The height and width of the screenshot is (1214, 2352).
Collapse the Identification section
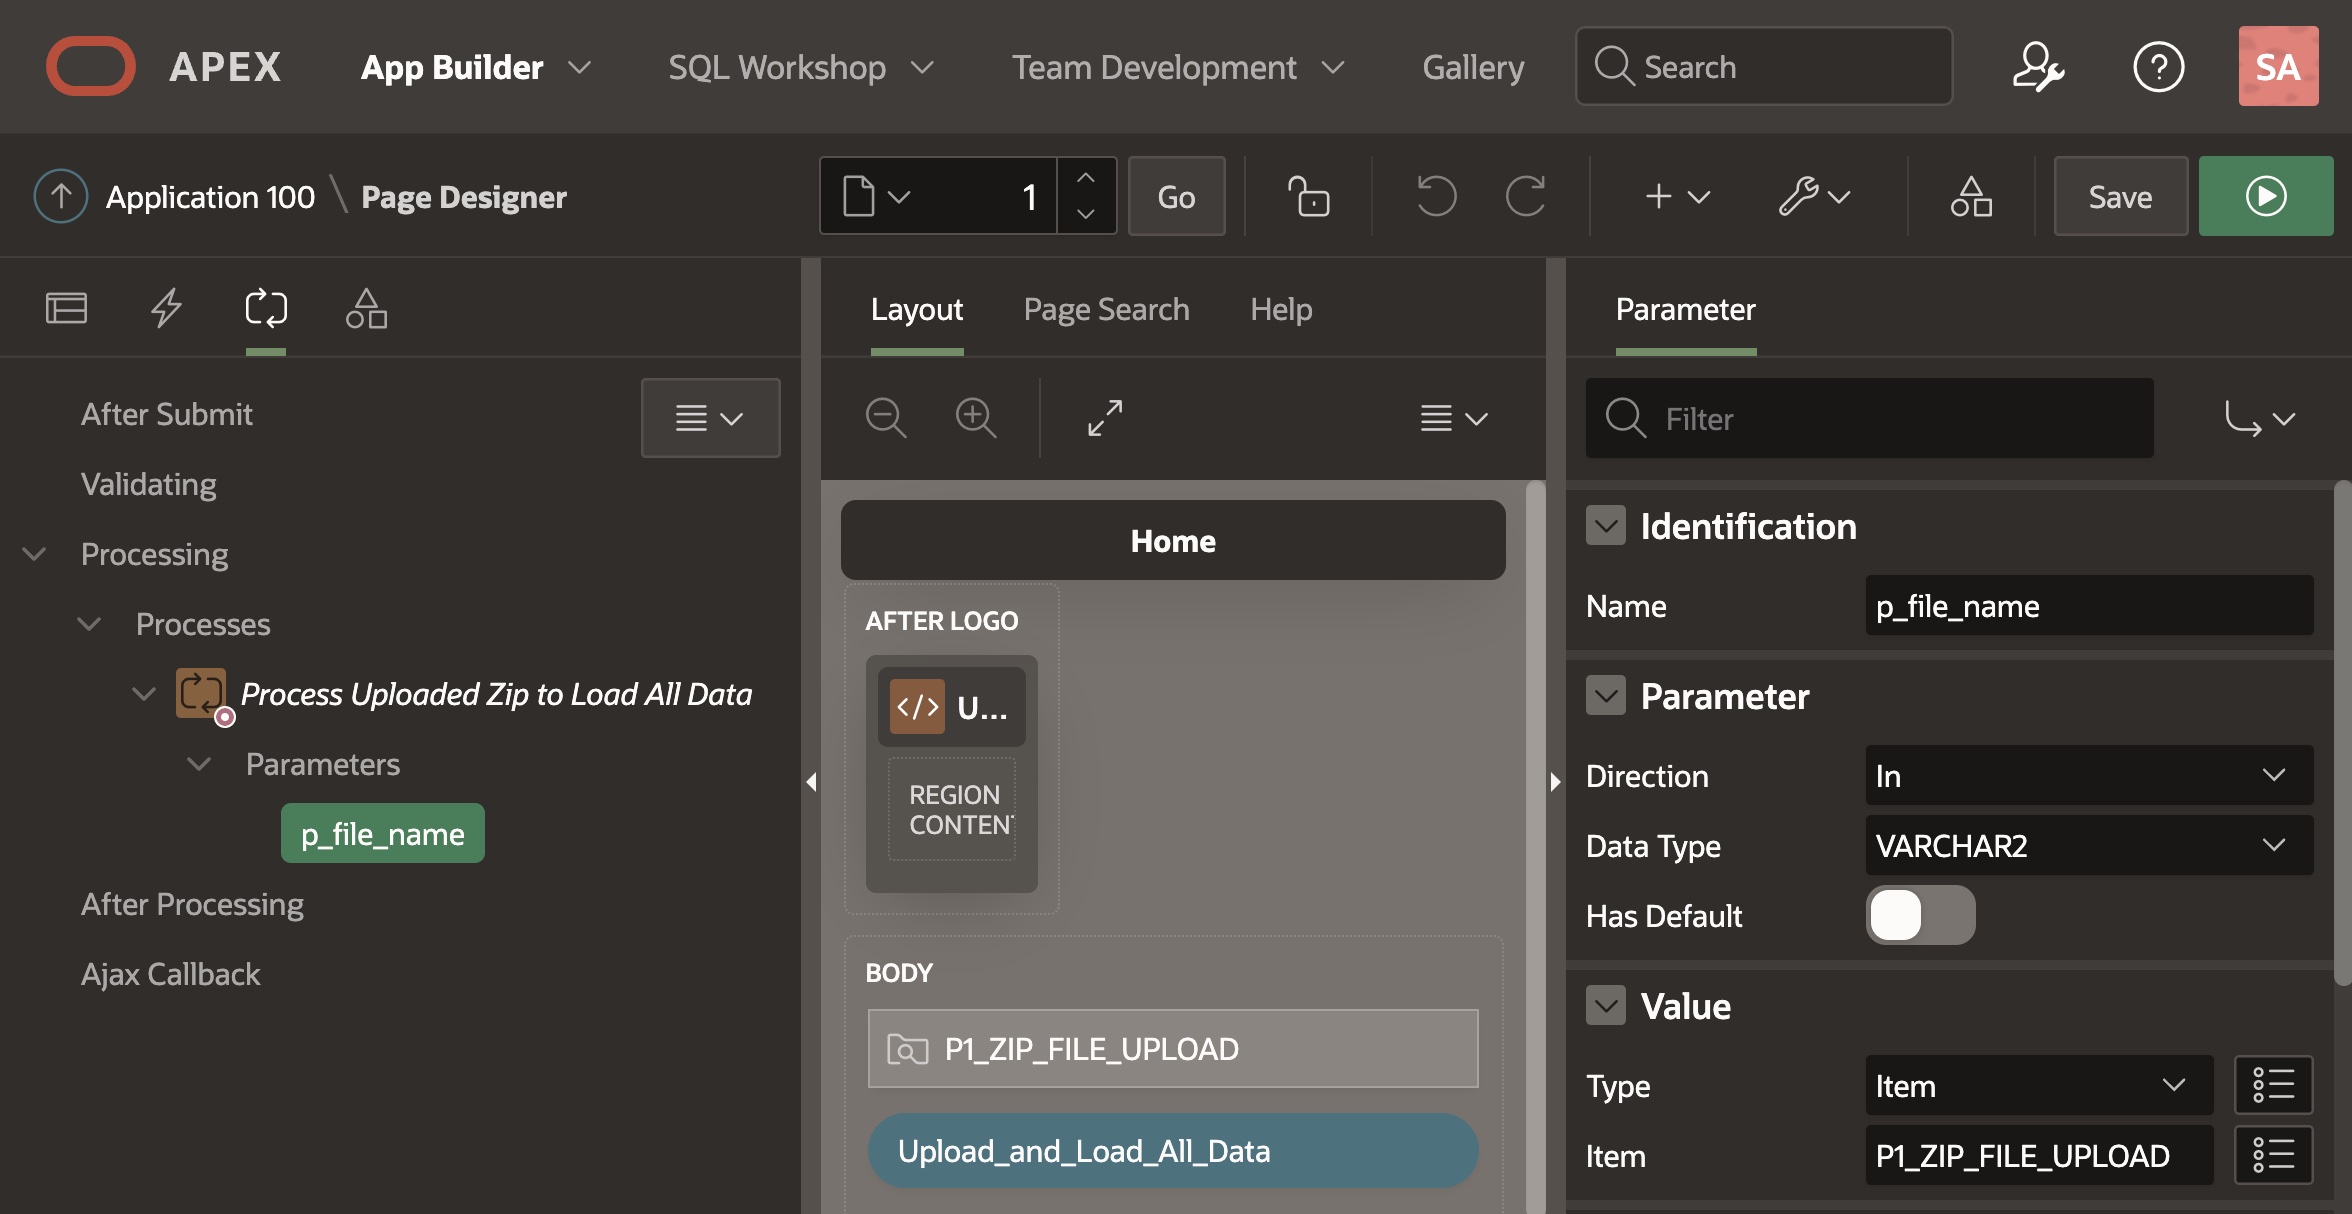click(1606, 526)
